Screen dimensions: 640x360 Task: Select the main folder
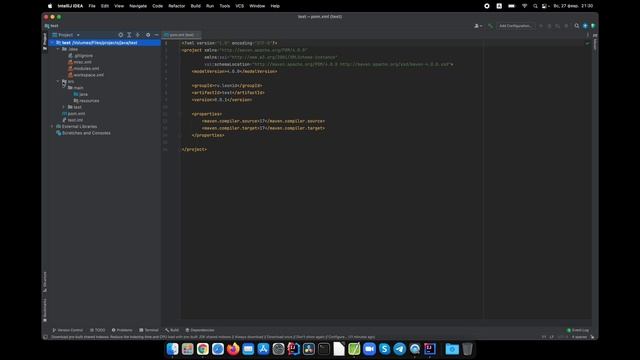pos(76,88)
